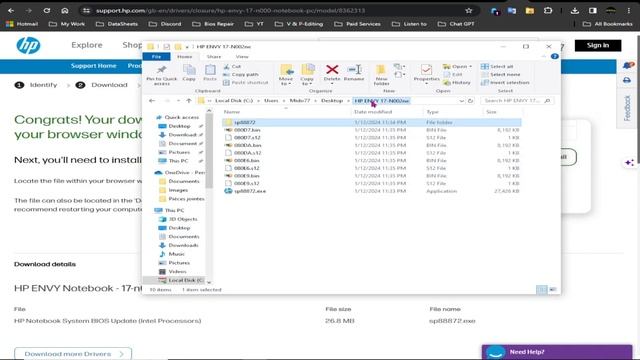The height and width of the screenshot is (360, 640).
Task: Sort by the Name column header
Action: click(x=232, y=112)
